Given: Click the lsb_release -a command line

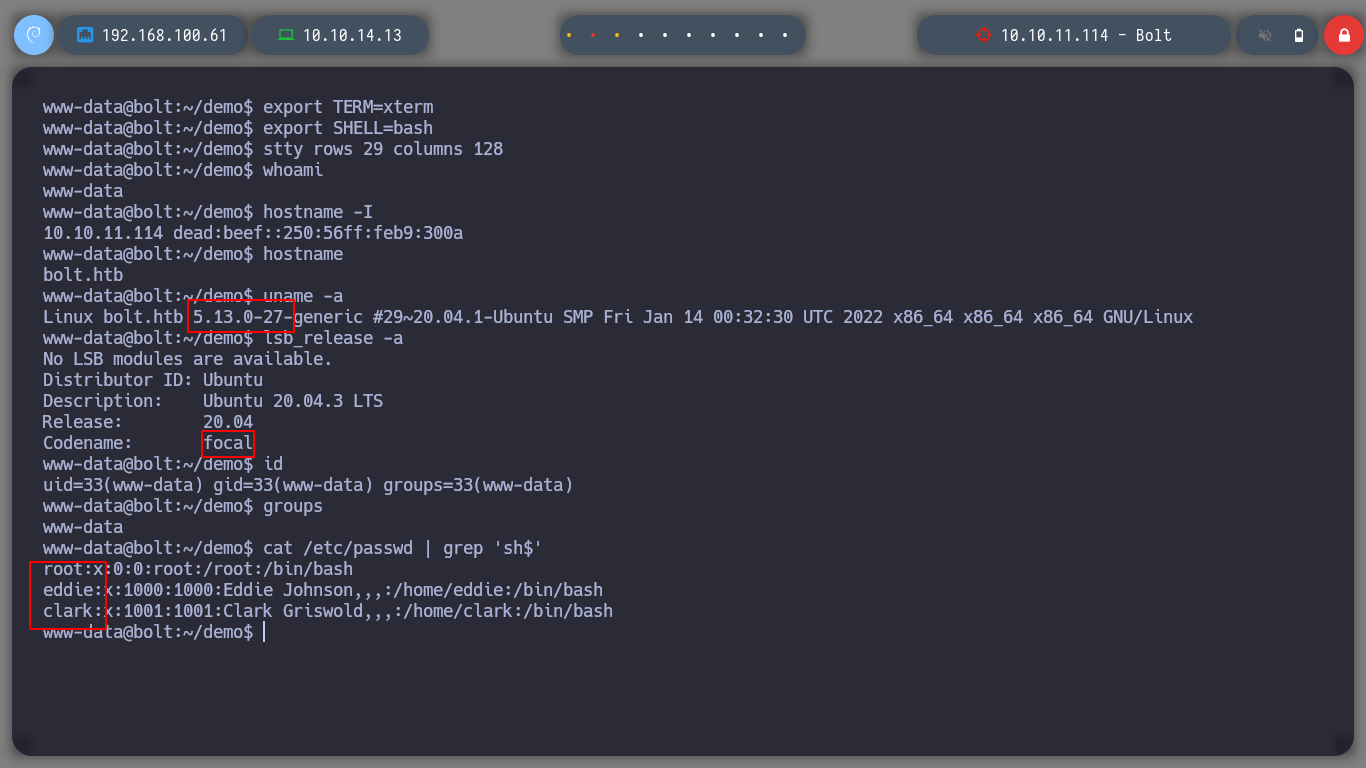Looking at the screenshot, I should pyautogui.click(x=223, y=338).
